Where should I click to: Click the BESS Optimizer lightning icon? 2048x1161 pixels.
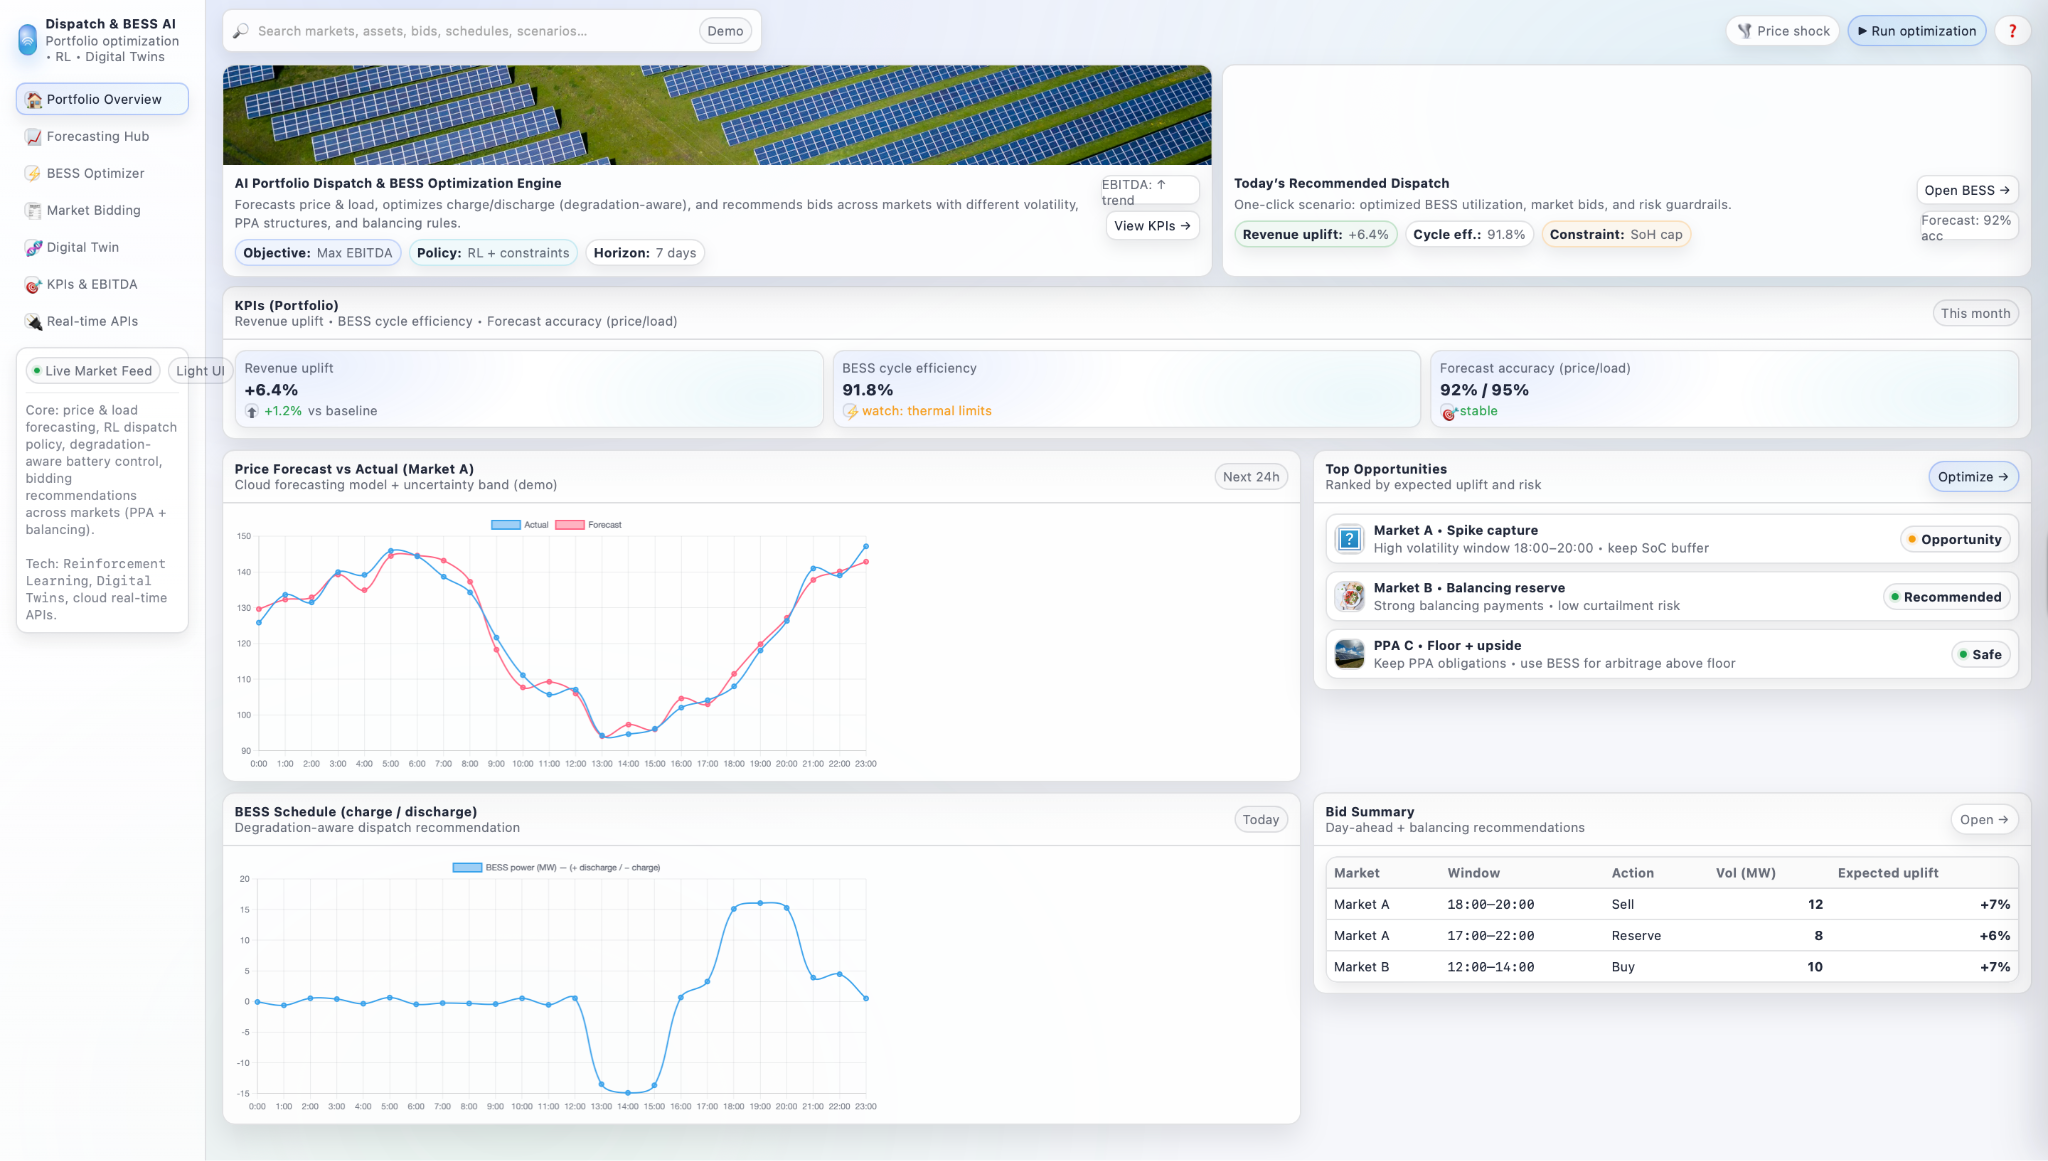(33, 174)
